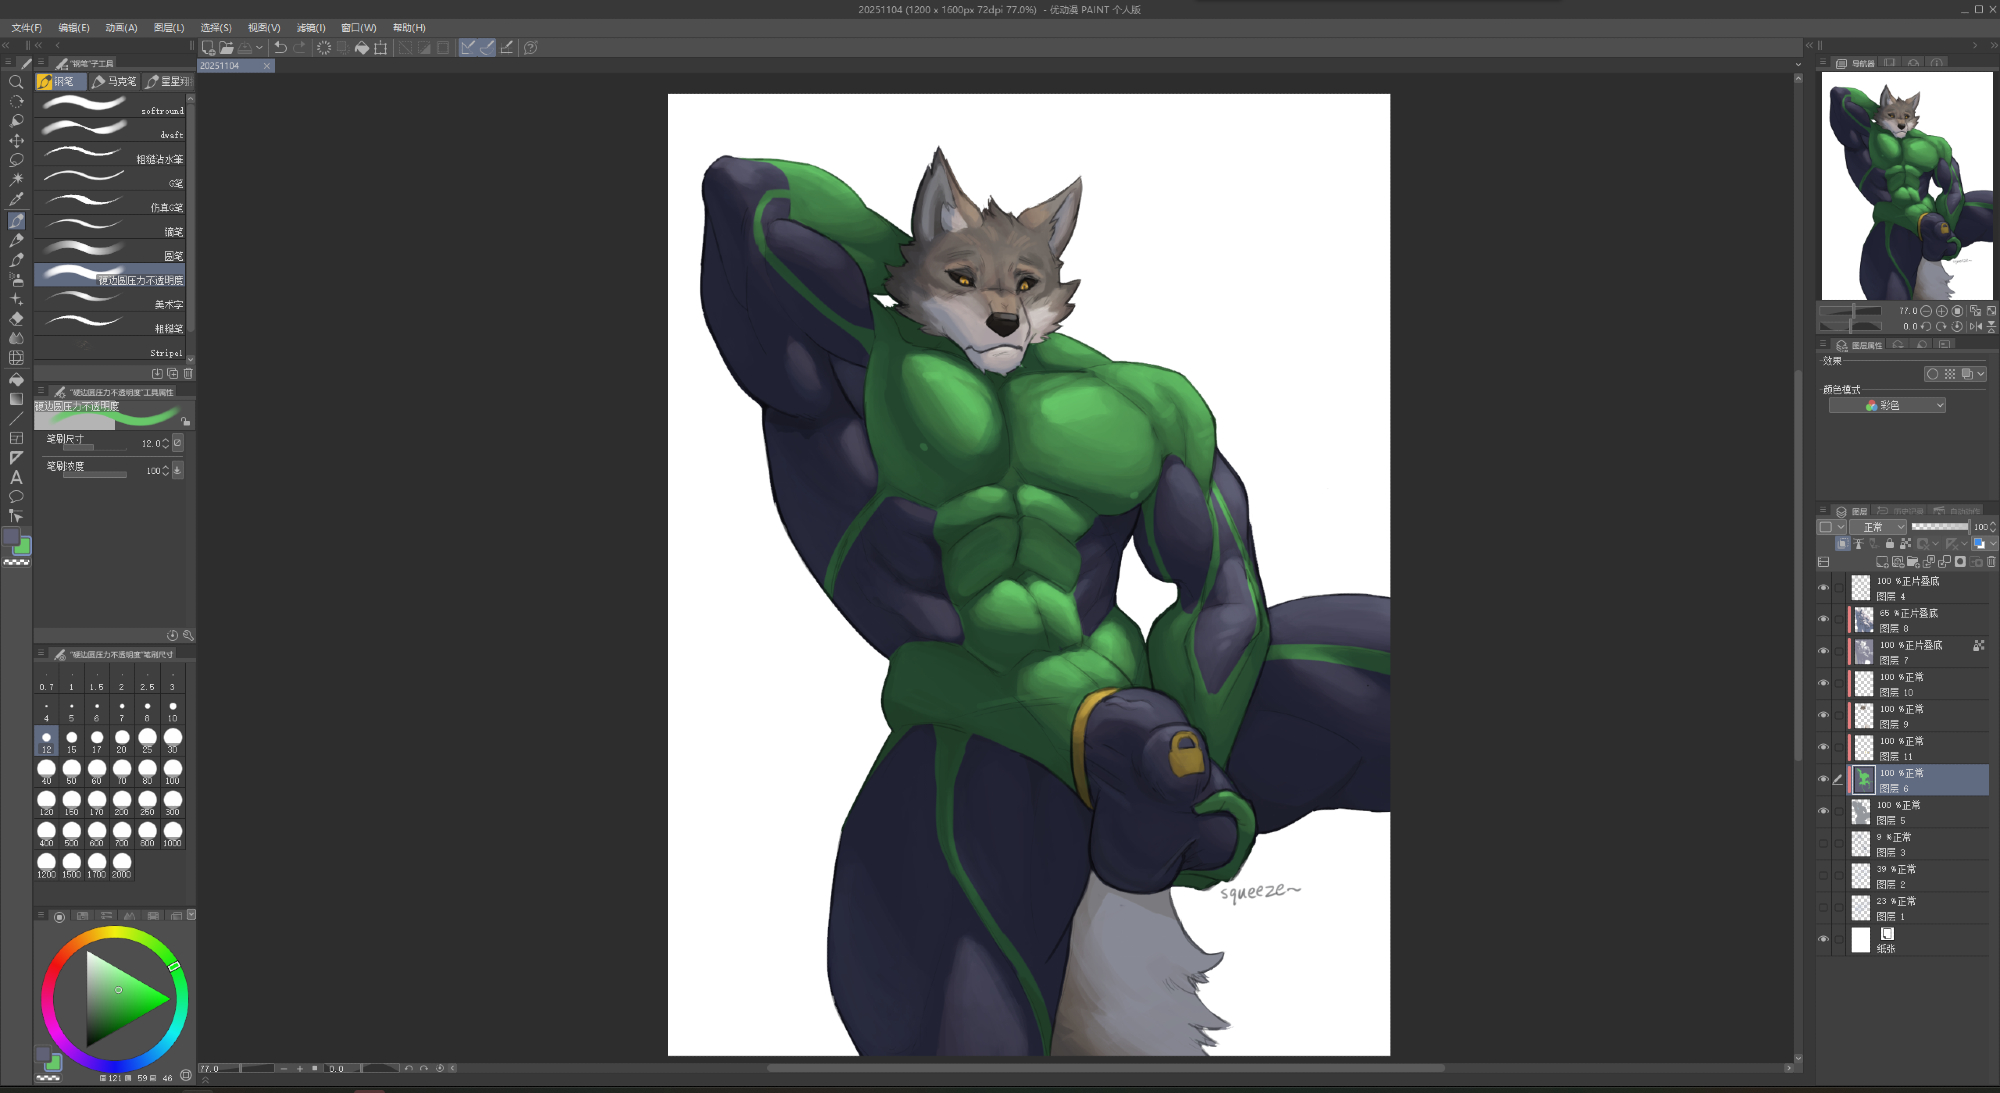Hide the 纸张 paper layer
Screen dimensions: 2000x1093
click(x=1823, y=940)
